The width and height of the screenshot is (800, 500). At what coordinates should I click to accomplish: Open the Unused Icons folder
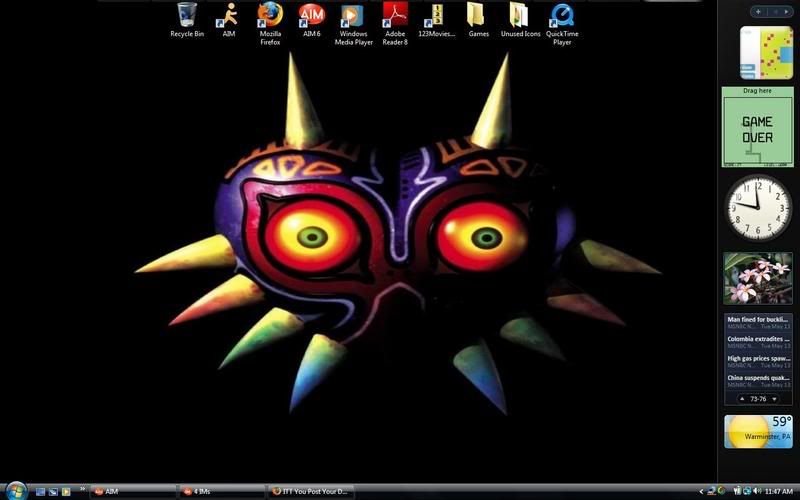520,20
